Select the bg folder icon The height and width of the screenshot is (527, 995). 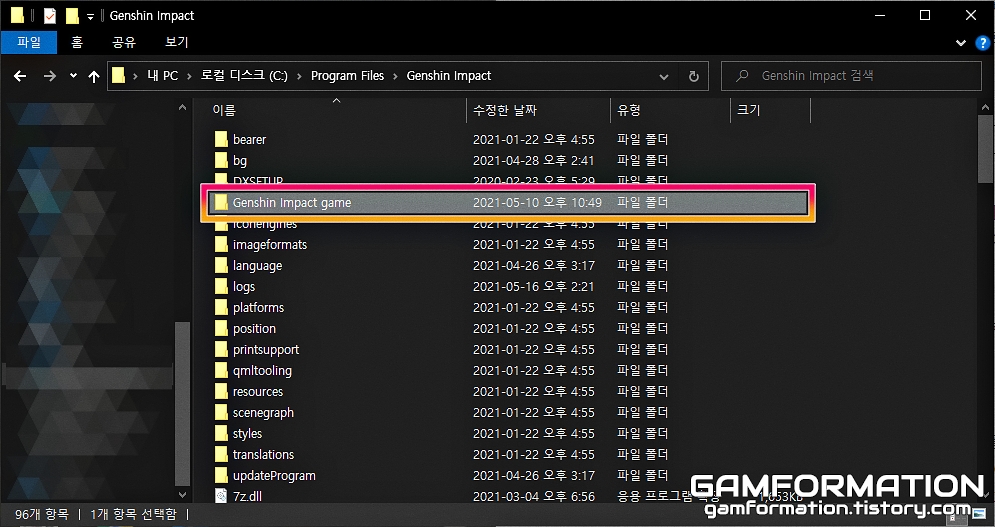221,161
